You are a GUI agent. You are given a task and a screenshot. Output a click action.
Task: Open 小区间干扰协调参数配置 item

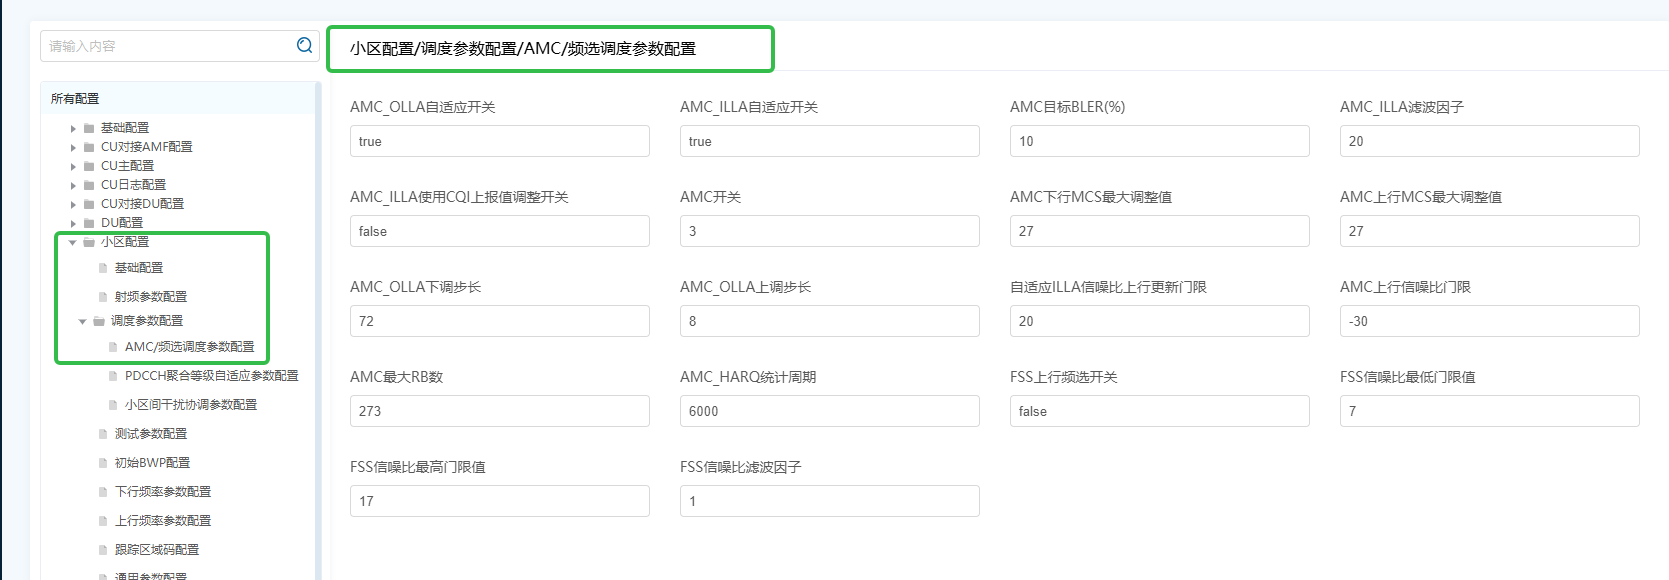(x=190, y=405)
